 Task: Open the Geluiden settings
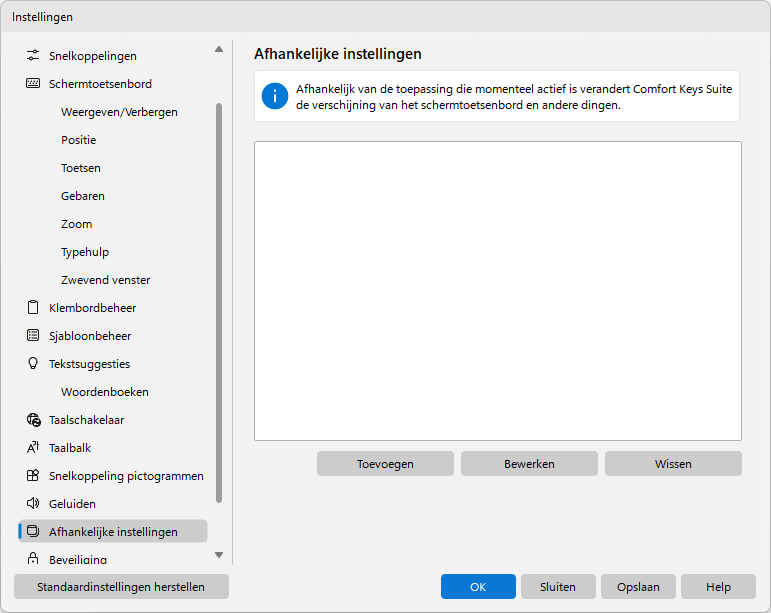(x=72, y=504)
